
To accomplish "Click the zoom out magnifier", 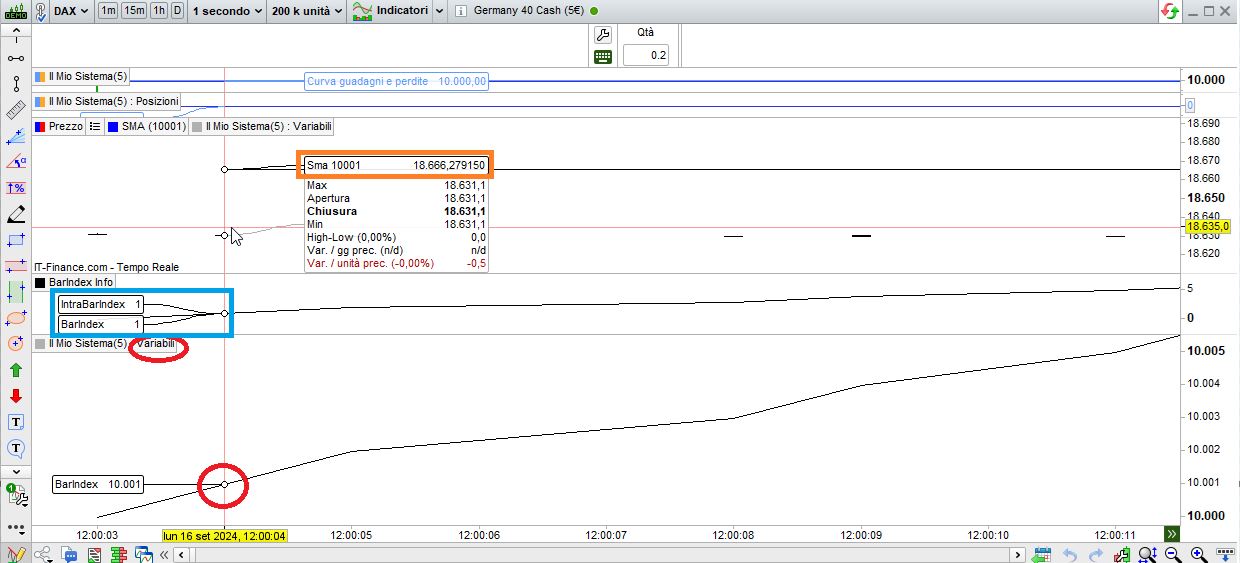I will click(1172, 554).
